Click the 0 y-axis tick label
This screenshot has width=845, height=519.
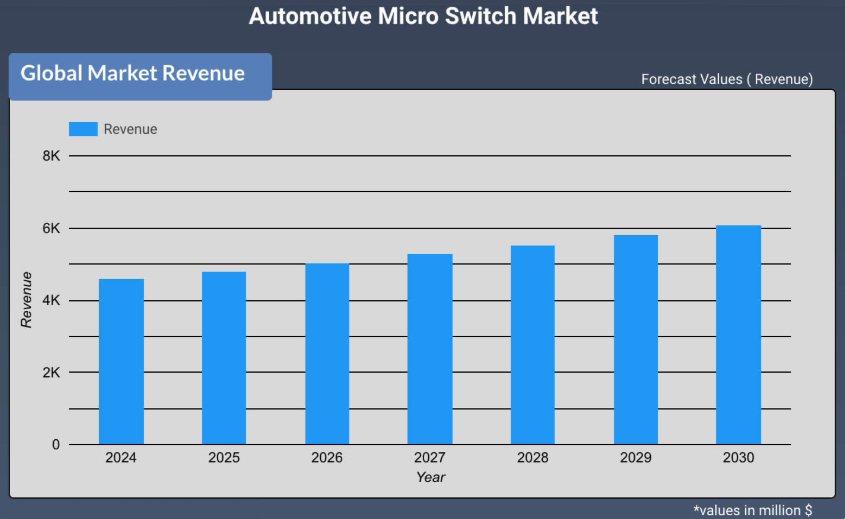click(x=56, y=445)
